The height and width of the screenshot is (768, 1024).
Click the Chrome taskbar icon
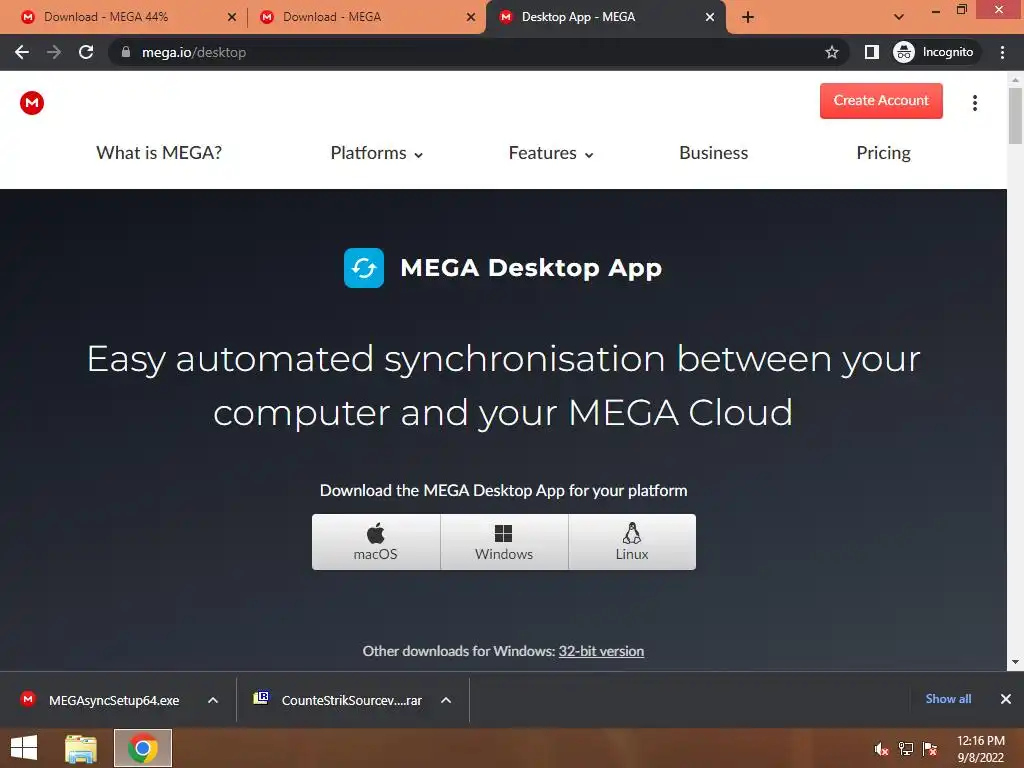tap(142, 748)
